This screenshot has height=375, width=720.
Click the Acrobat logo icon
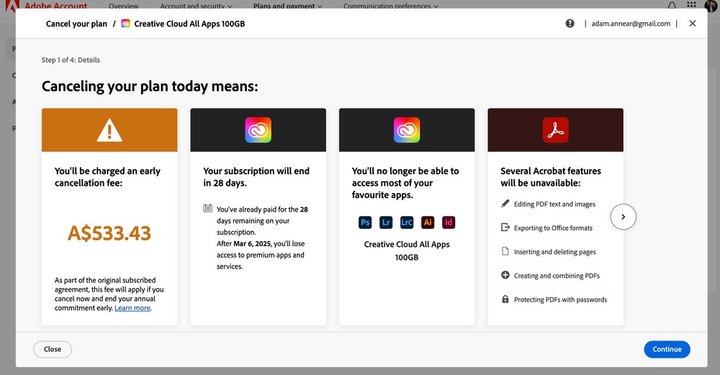tap(556, 130)
